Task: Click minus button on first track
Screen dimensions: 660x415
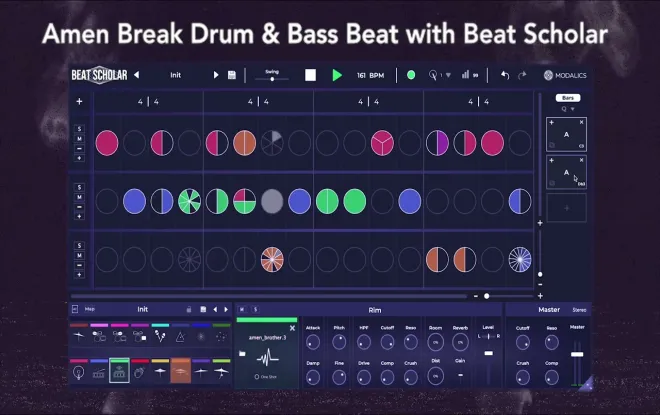Action: [x=79, y=149]
